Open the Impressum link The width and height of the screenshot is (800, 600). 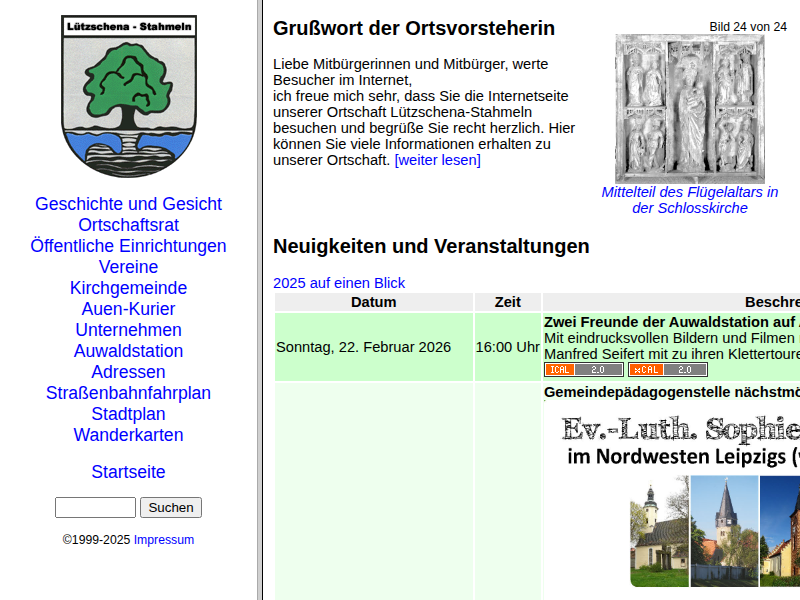[x=164, y=540]
